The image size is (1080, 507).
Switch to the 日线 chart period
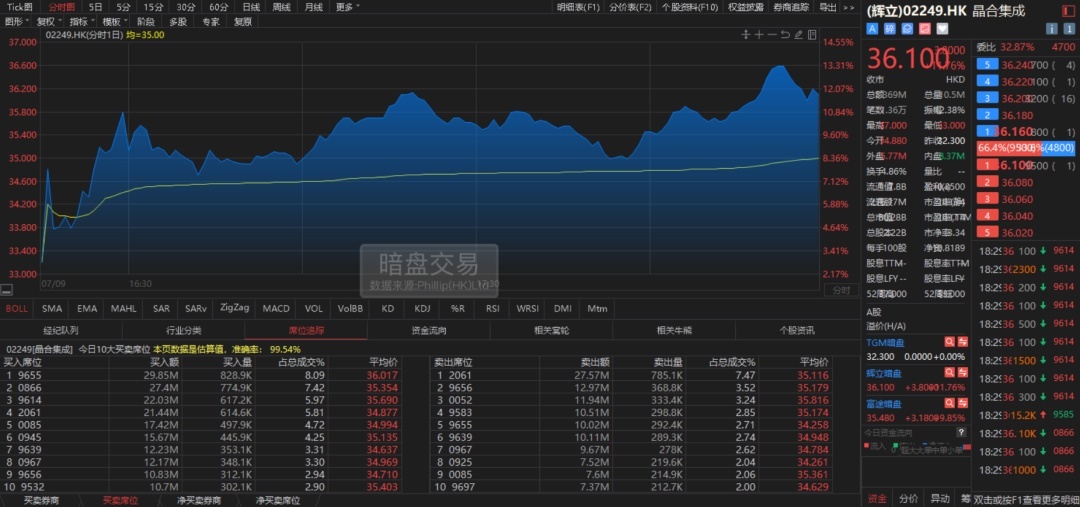coord(251,7)
